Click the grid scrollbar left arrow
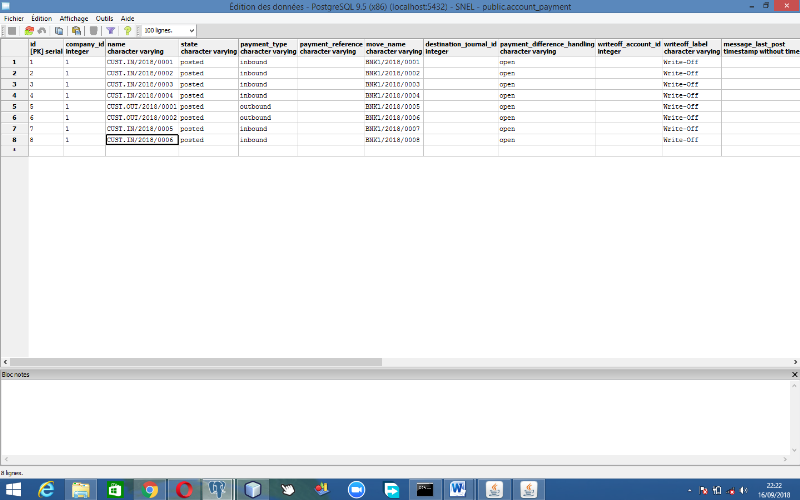Image resolution: width=800 pixels, height=500 pixels. [5, 362]
